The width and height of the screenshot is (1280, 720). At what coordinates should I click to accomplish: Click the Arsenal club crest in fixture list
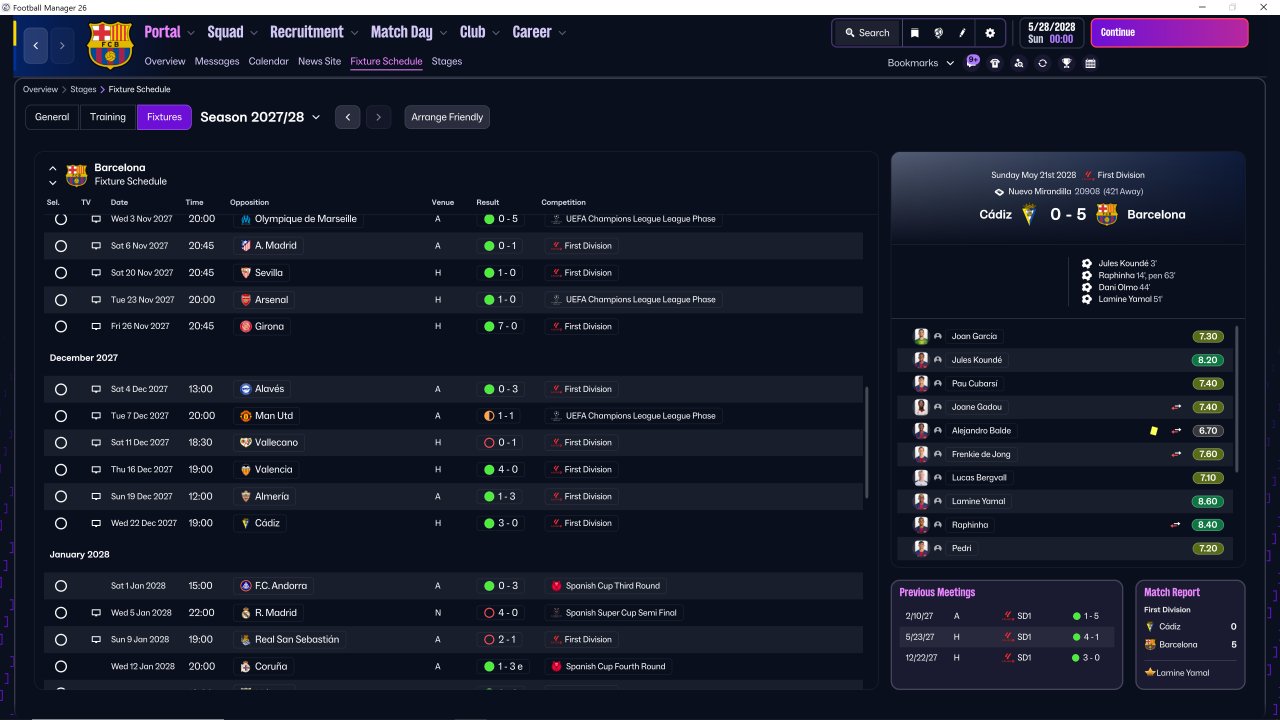click(246, 299)
